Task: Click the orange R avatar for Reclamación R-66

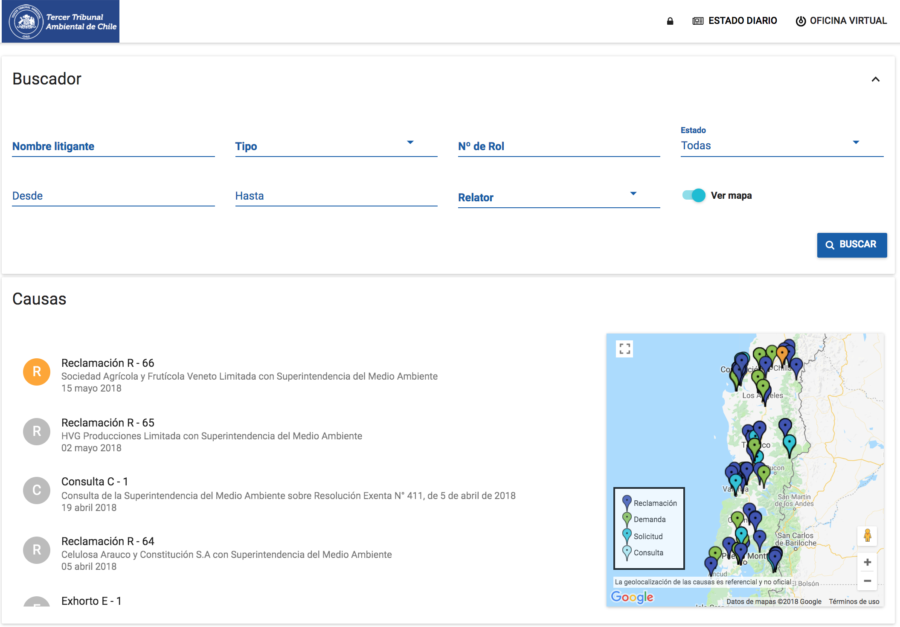Action: (x=37, y=372)
